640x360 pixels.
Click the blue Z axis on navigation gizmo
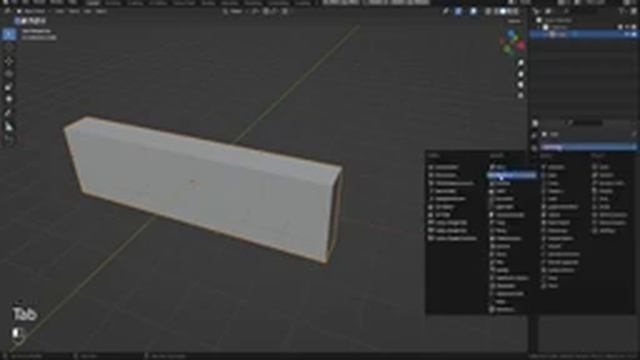511,33
